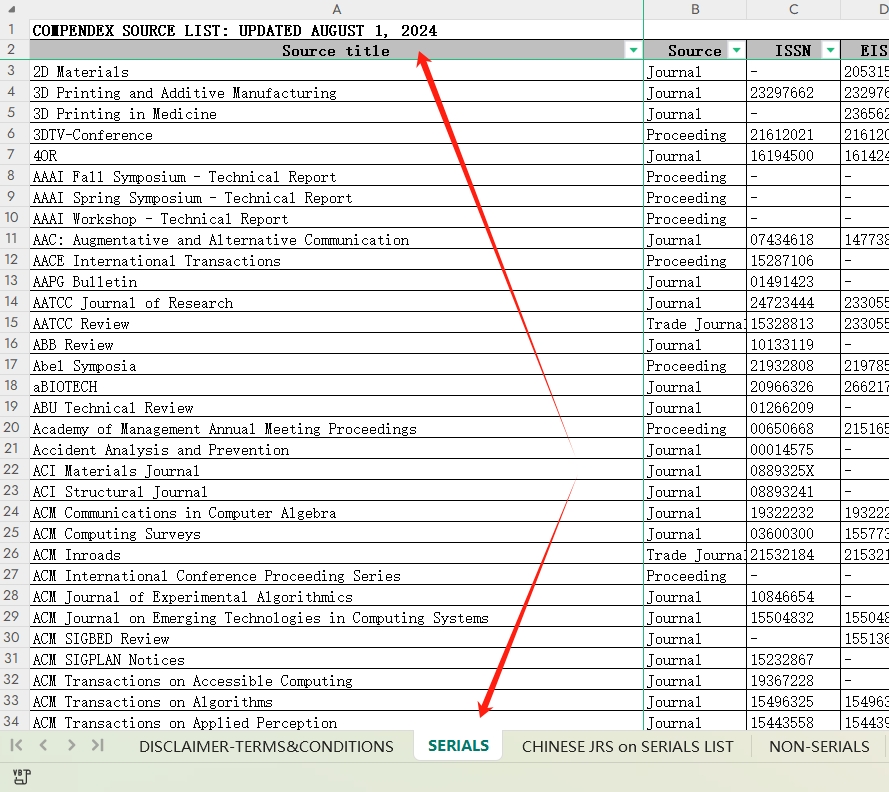The height and width of the screenshot is (792, 889).
Task: Select ACM Transactions on Accessible Computing
Action: [336, 680]
